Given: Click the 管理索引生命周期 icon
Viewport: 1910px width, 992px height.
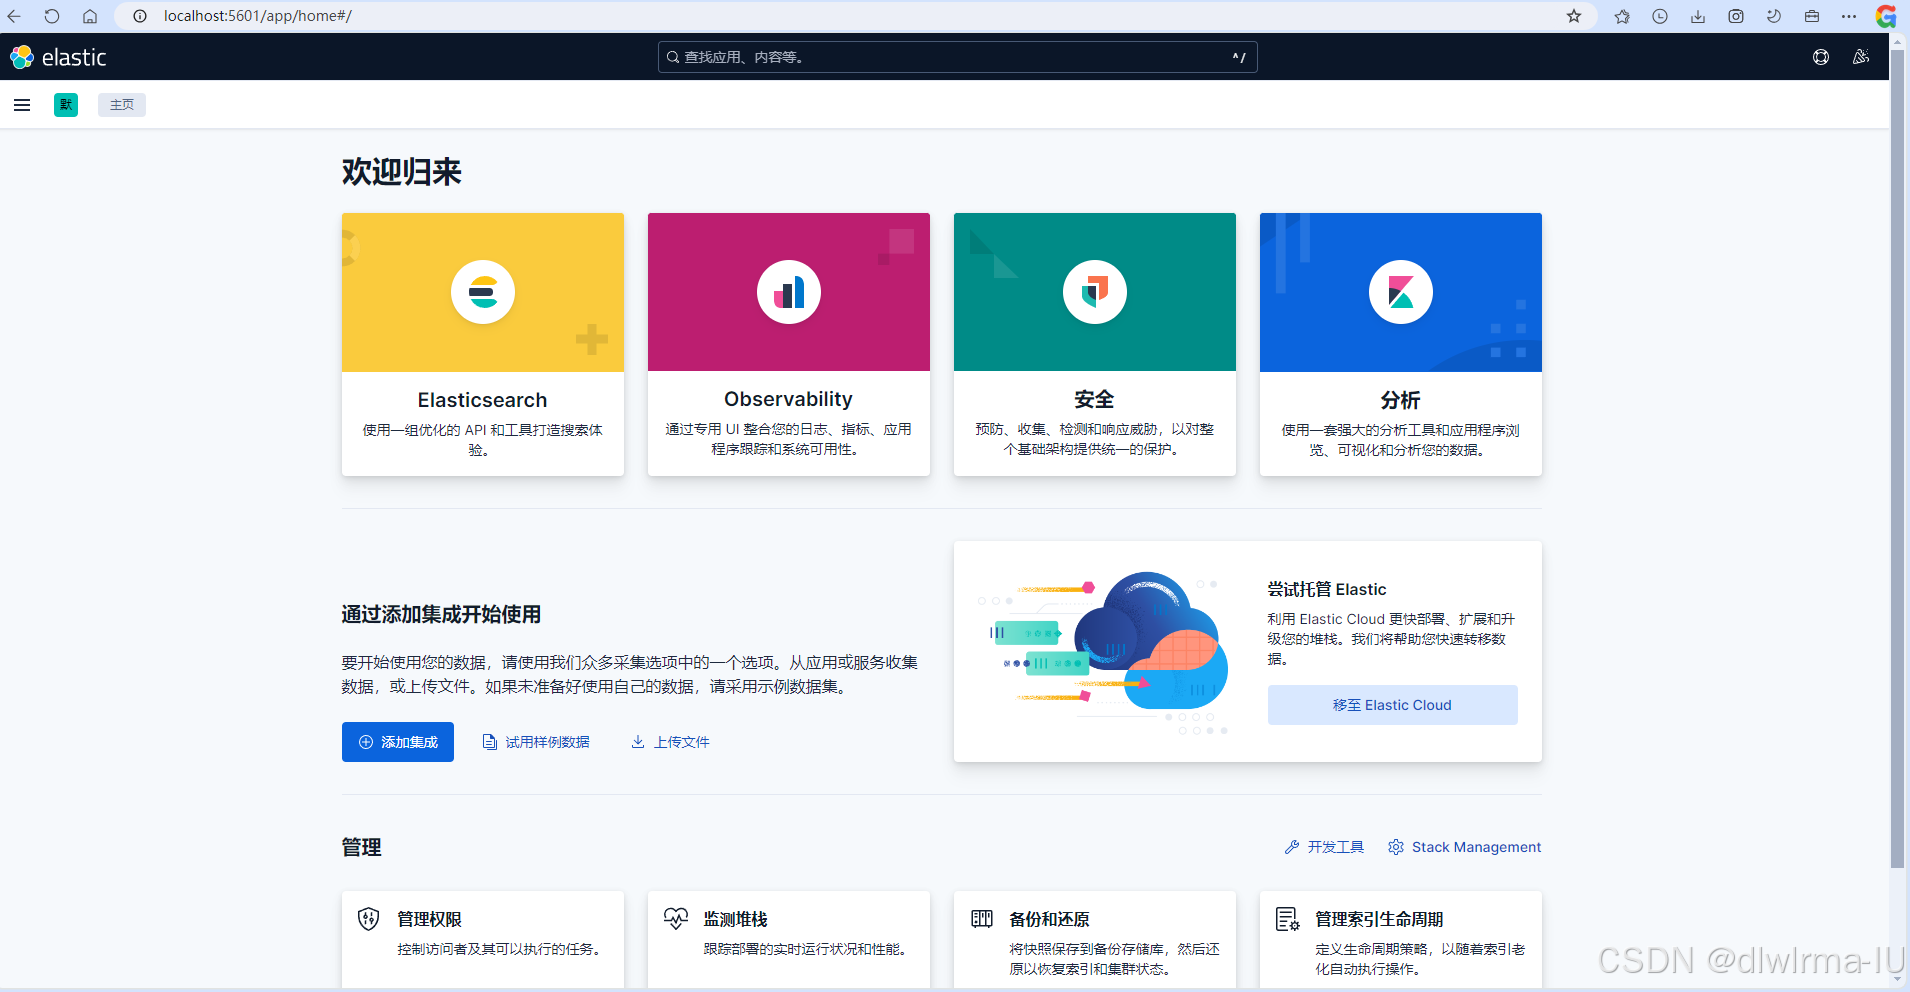Looking at the screenshot, I should (1288, 918).
